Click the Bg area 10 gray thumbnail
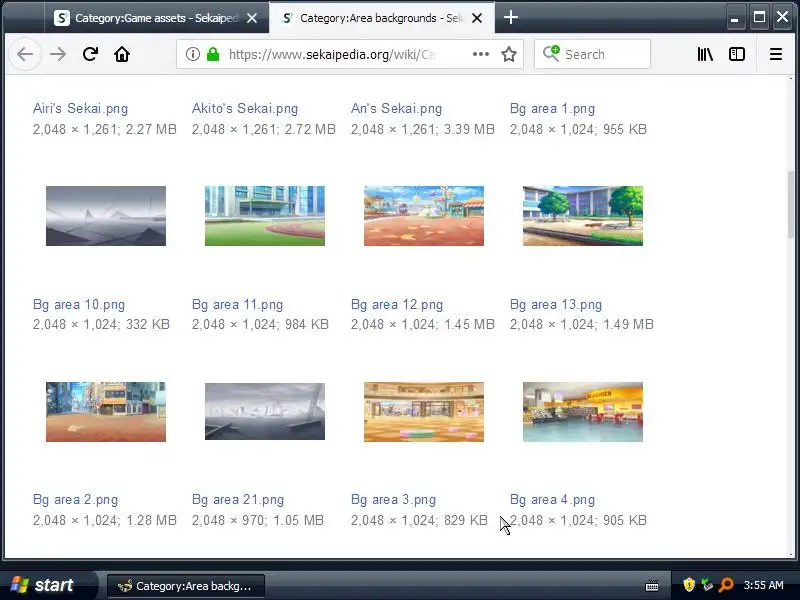The width and height of the screenshot is (800, 600). pos(106,216)
